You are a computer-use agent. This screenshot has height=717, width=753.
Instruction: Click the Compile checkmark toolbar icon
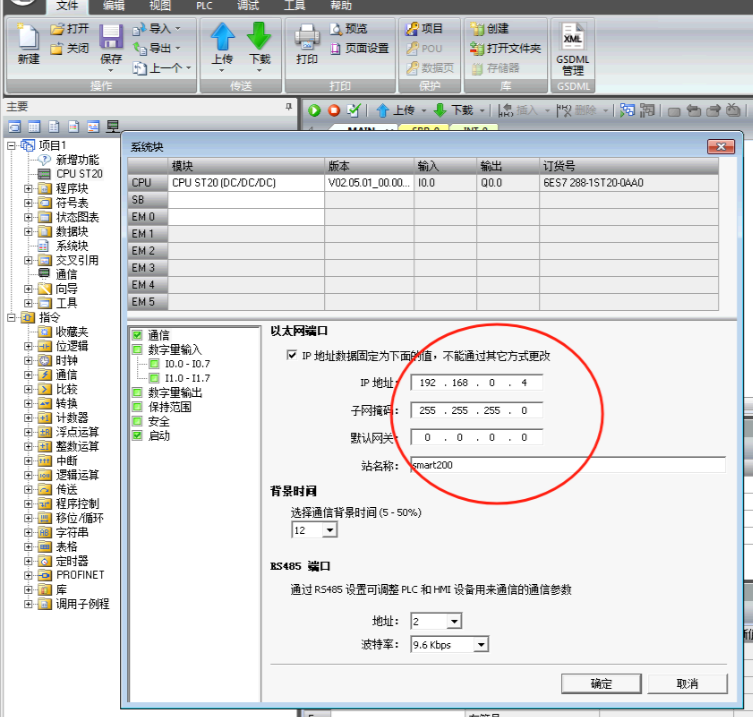[x=353, y=110]
